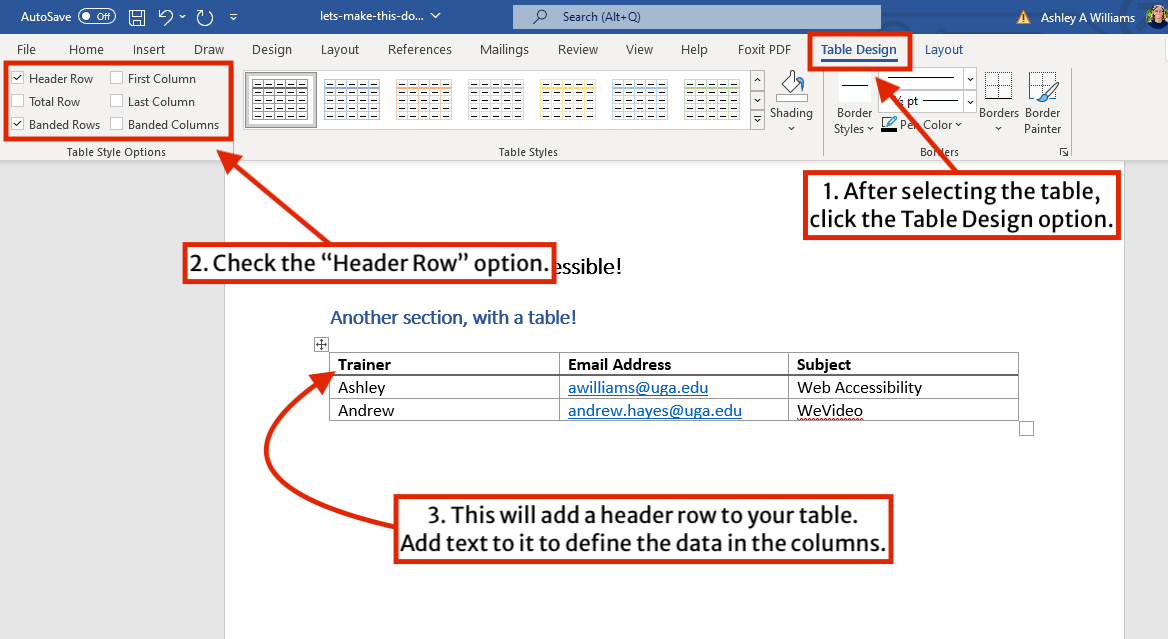This screenshot has height=639, width=1168.
Task: Select the Border Painter tool
Action: coord(1042,99)
